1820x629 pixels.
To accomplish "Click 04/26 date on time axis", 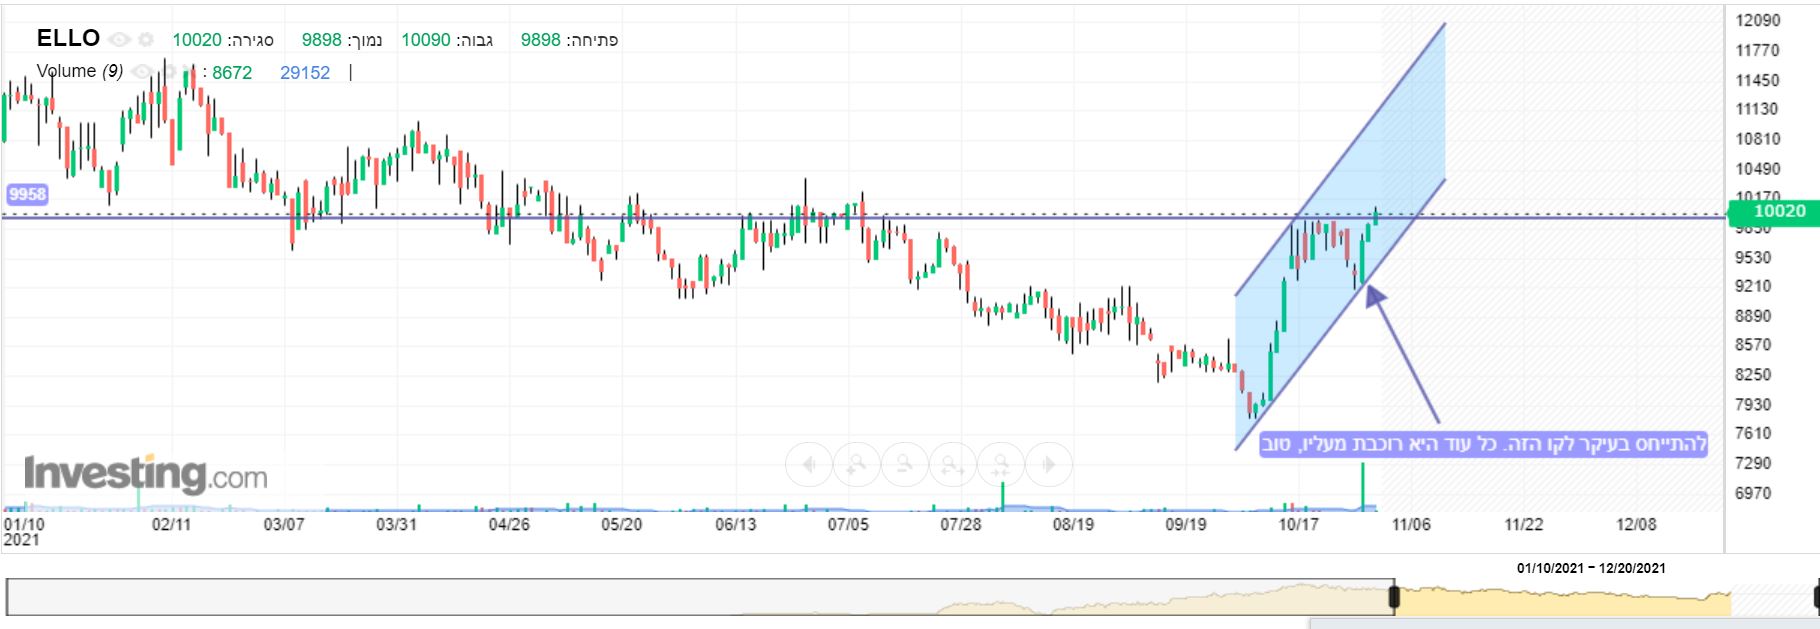I will coord(509,524).
